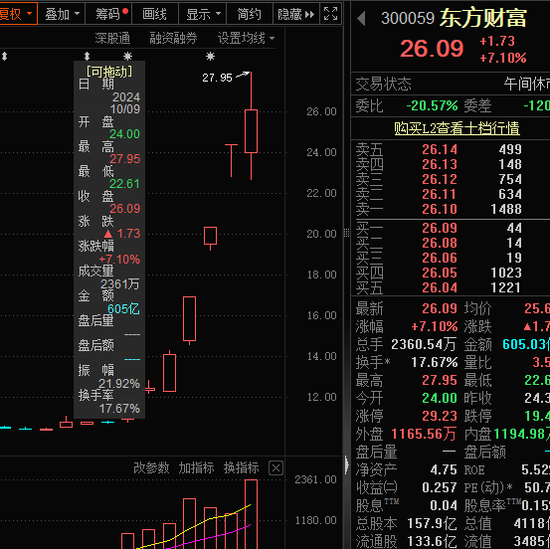Screen dimensions: 550x549
Task: Click 金额 value 605亿 in info box
Action: coord(123,309)
